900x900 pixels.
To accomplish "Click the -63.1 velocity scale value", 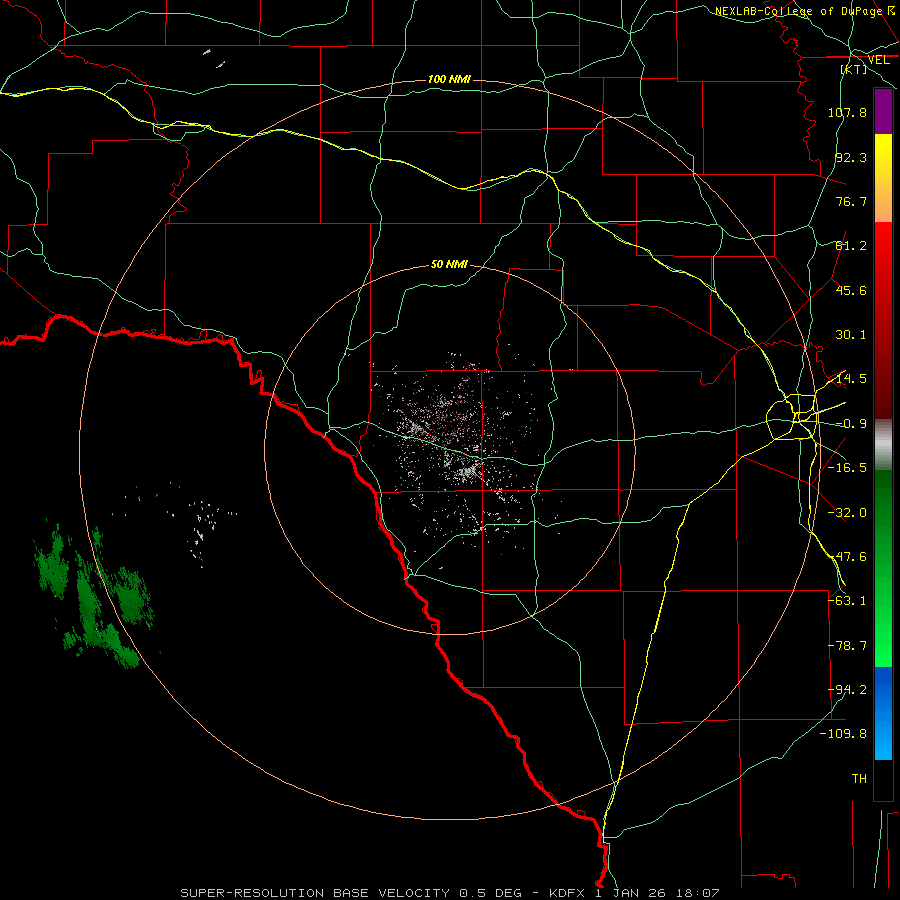I will 847,601.
